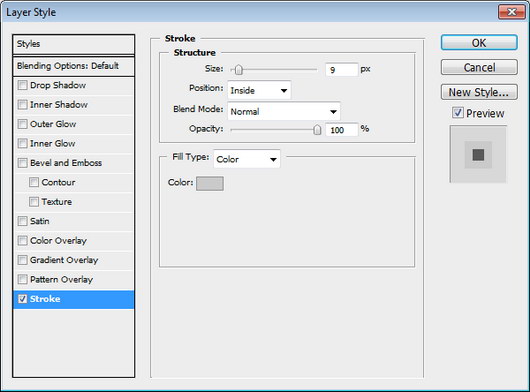Check the Gradient Overlay checkbox
This screenshot has width=530, height=392.
click(x=22, y=260)
